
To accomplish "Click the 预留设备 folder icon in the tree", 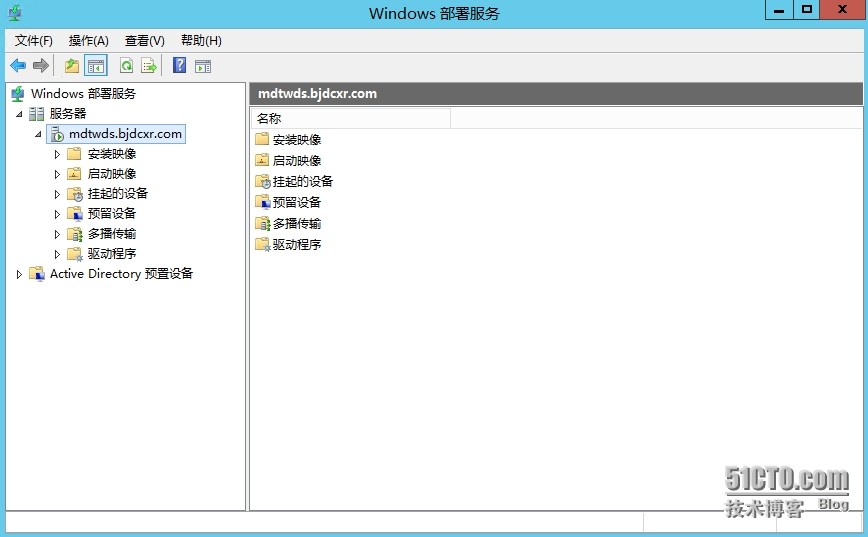I will click(x=75, y=214).
